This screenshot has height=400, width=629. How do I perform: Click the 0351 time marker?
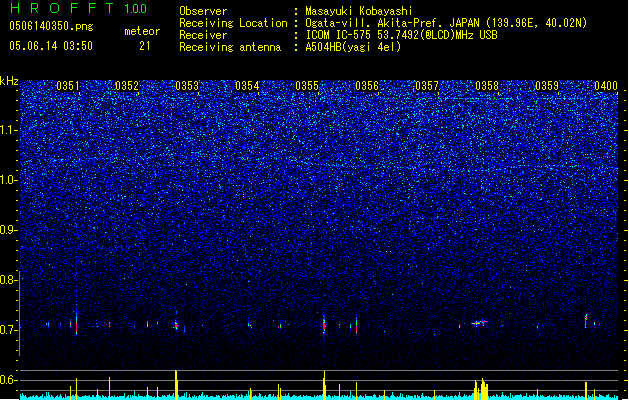click(68, 86)
